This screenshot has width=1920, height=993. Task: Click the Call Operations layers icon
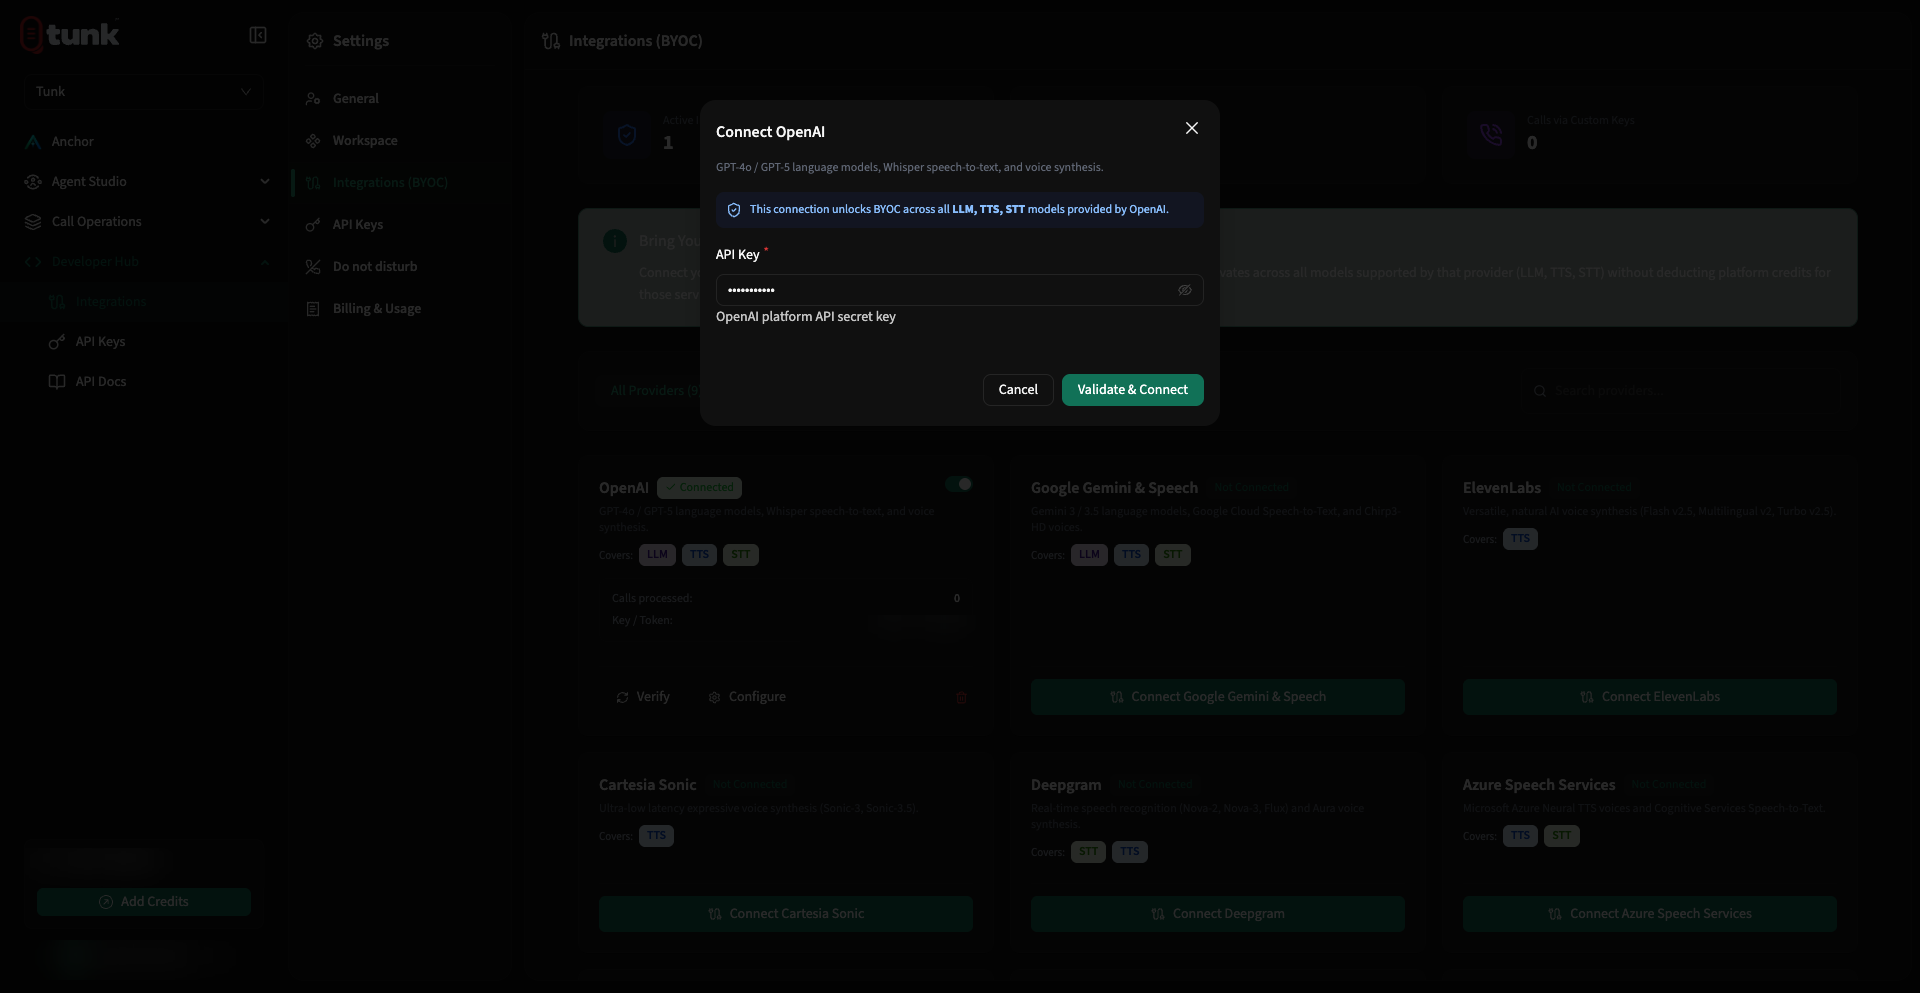point(33,221)
